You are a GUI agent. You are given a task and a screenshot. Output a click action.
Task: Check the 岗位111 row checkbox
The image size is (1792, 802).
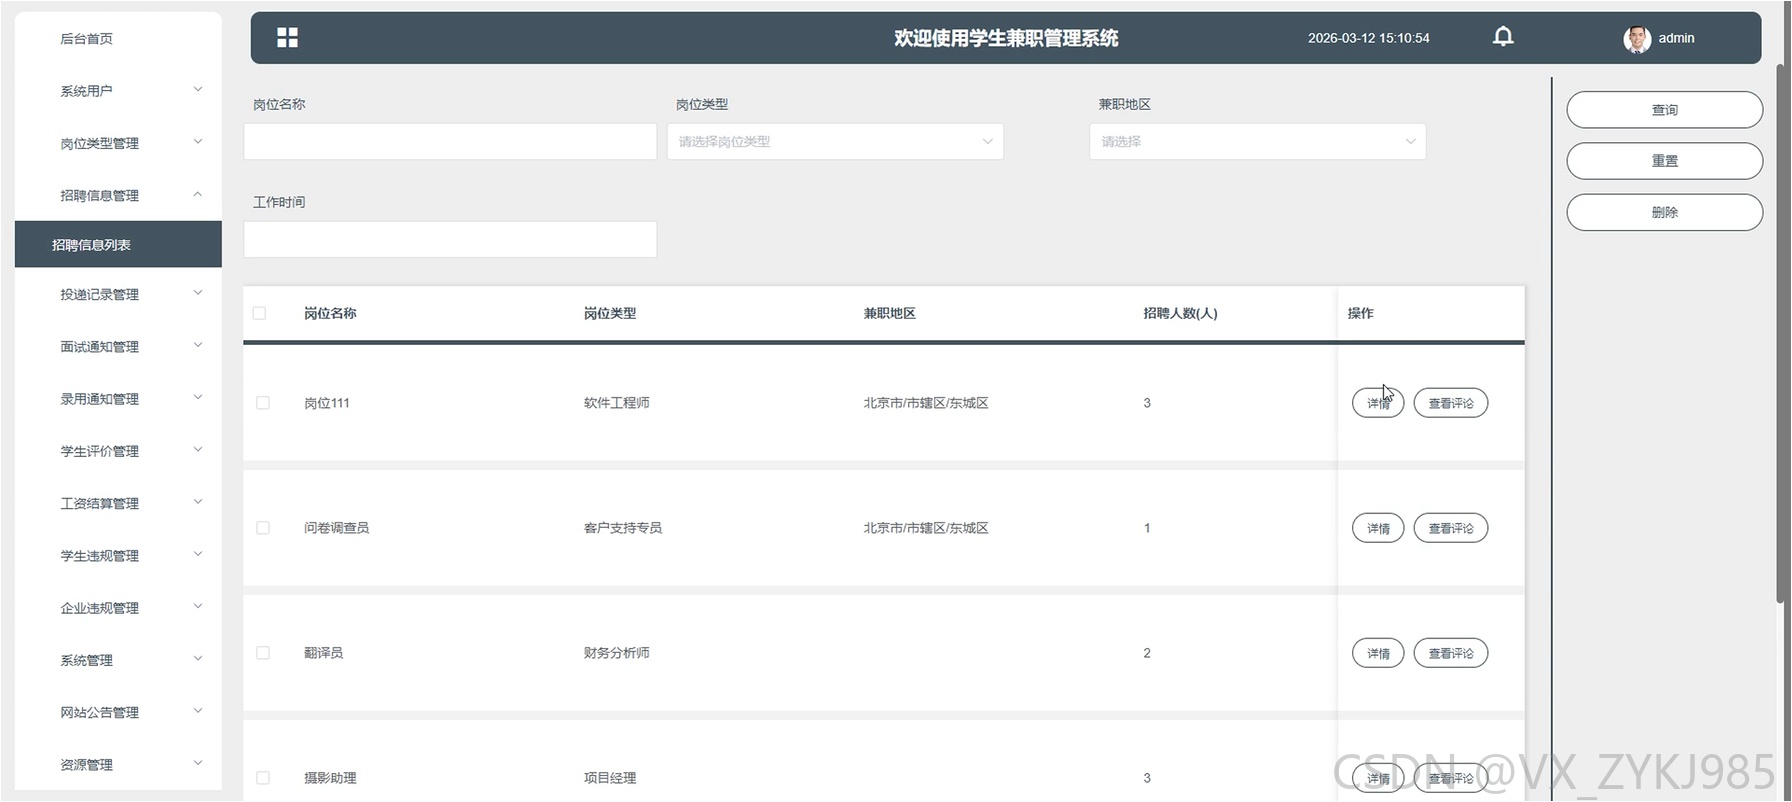tap(263, 403)
